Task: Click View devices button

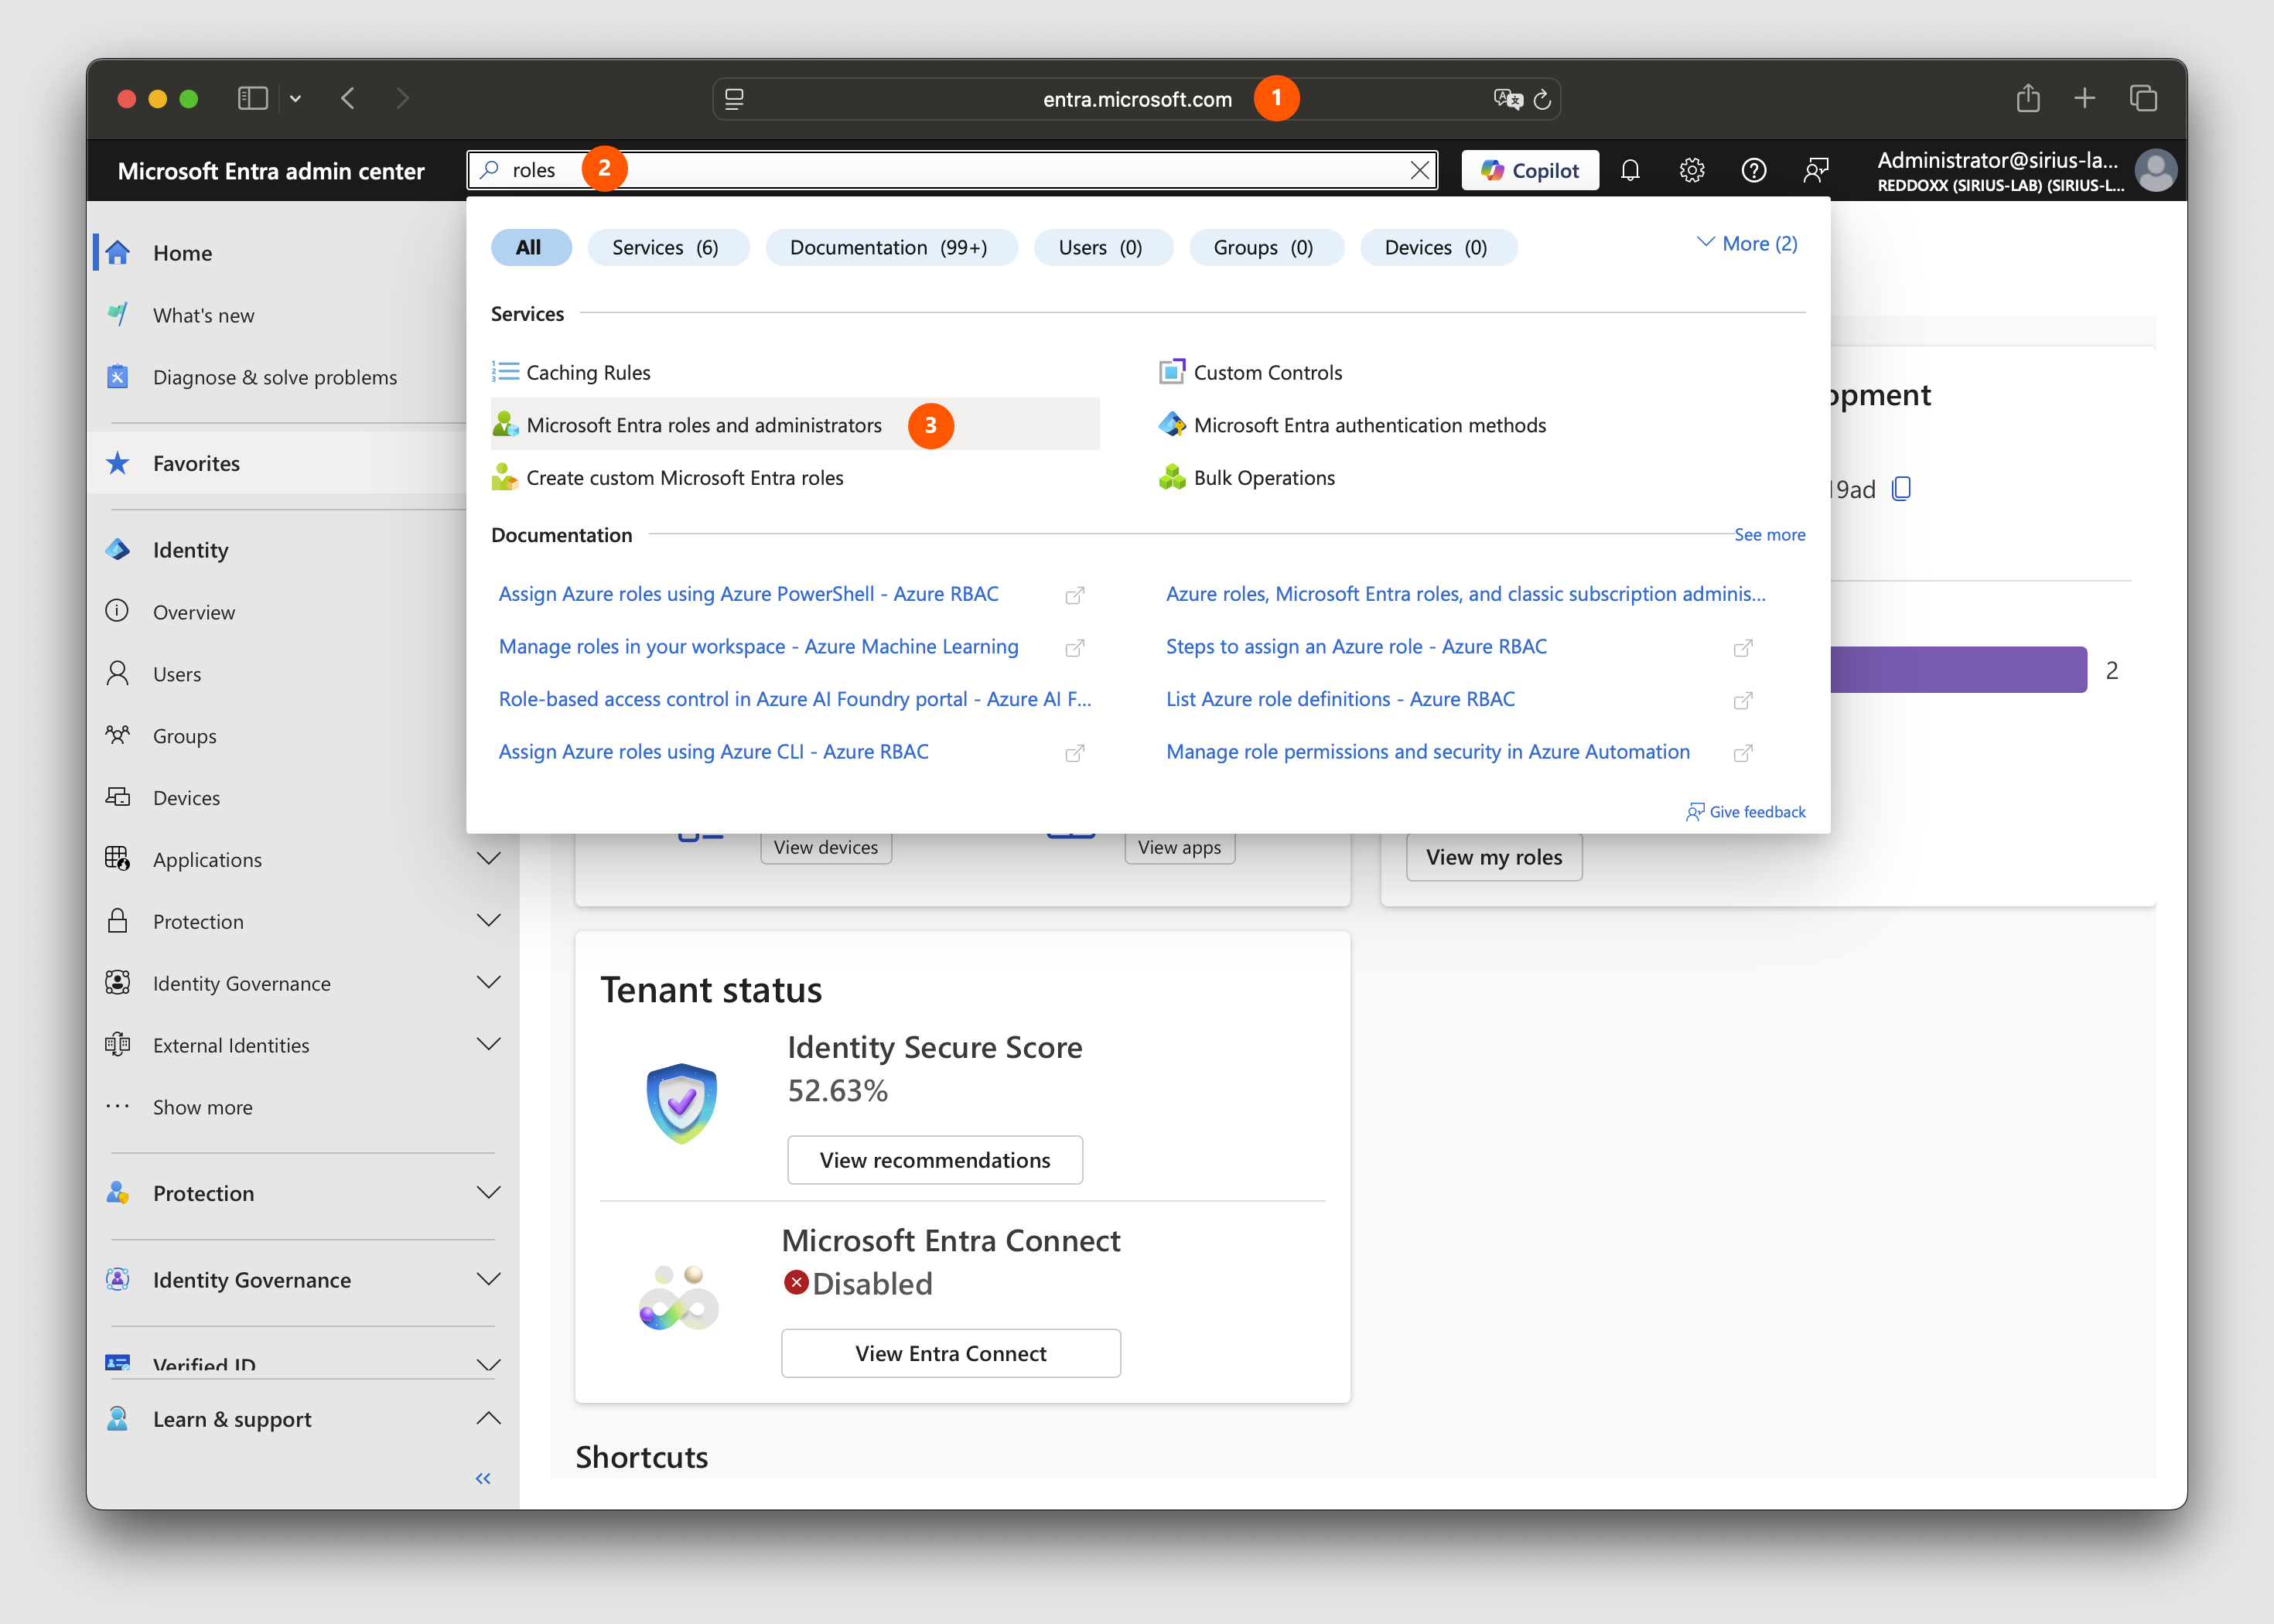Action: point(825,848)
